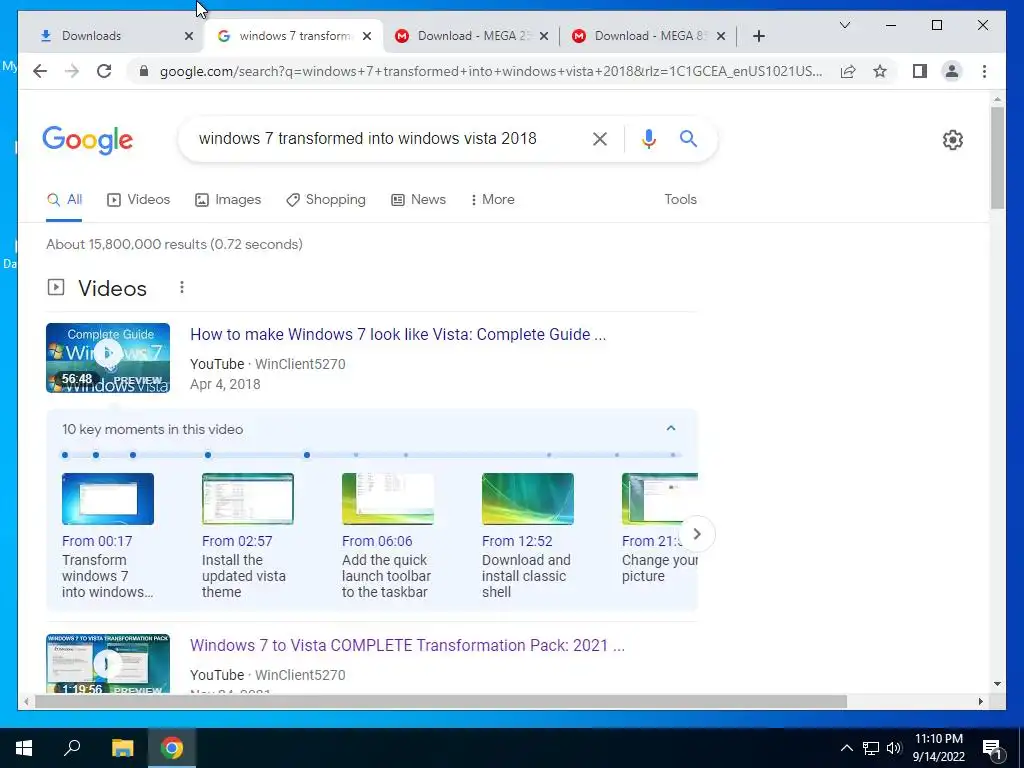This screenshot has width=1024, height=768.
Task: Click the scrollbar down arrow
Action: click(x=997, y=684)
